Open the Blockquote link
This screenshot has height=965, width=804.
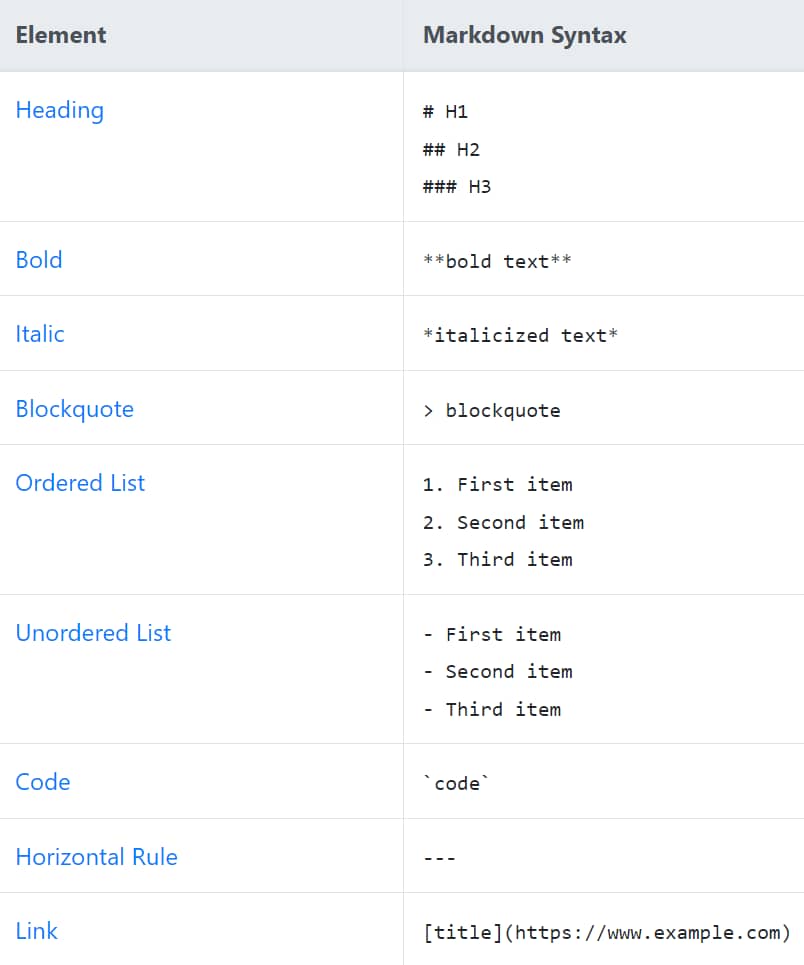[74, 409]
